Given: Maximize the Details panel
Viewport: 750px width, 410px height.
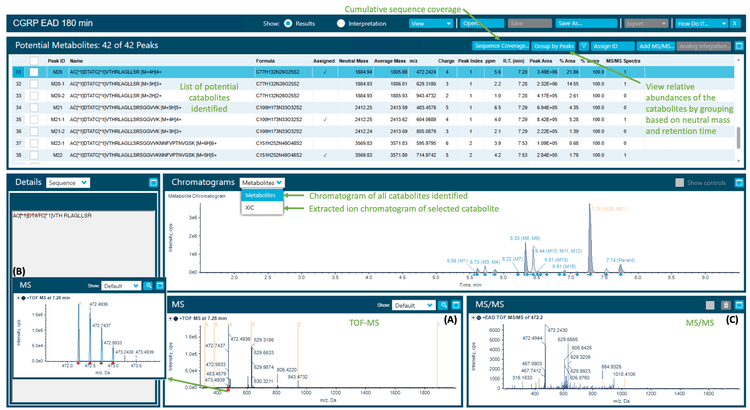Looking at the screenshot, I should (x=153, y=183).
